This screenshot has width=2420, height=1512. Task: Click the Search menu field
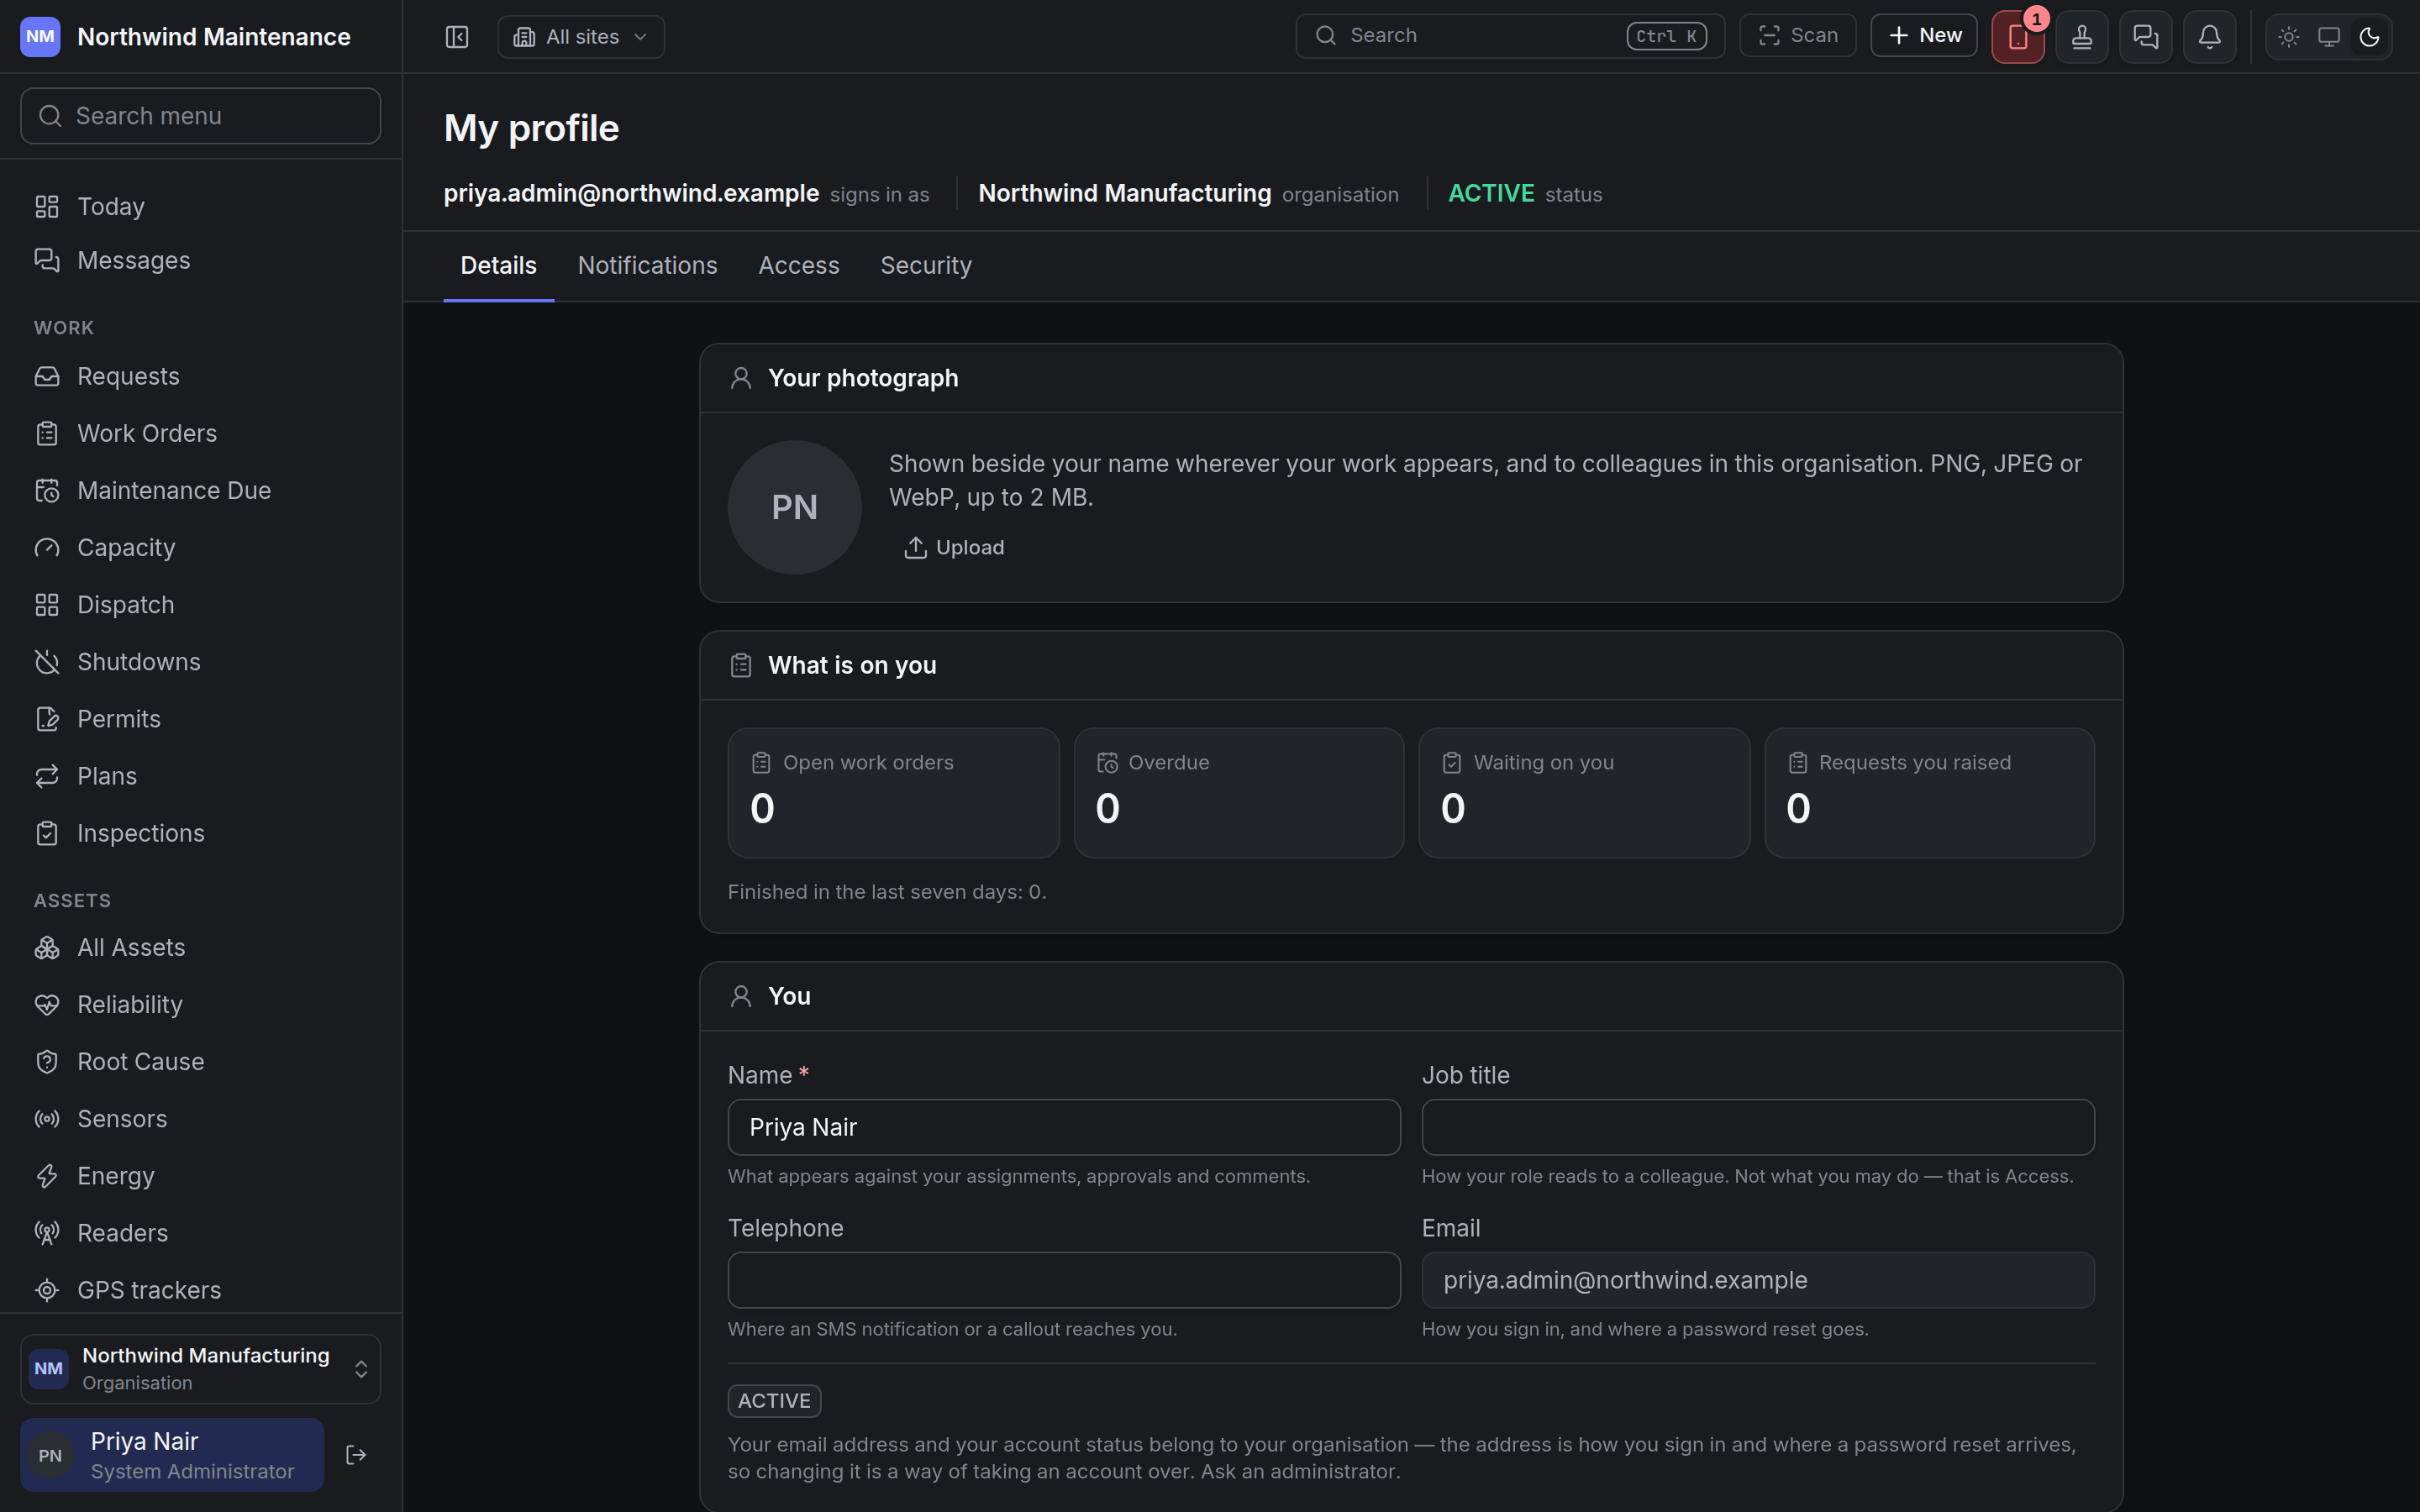click(201, 116)
